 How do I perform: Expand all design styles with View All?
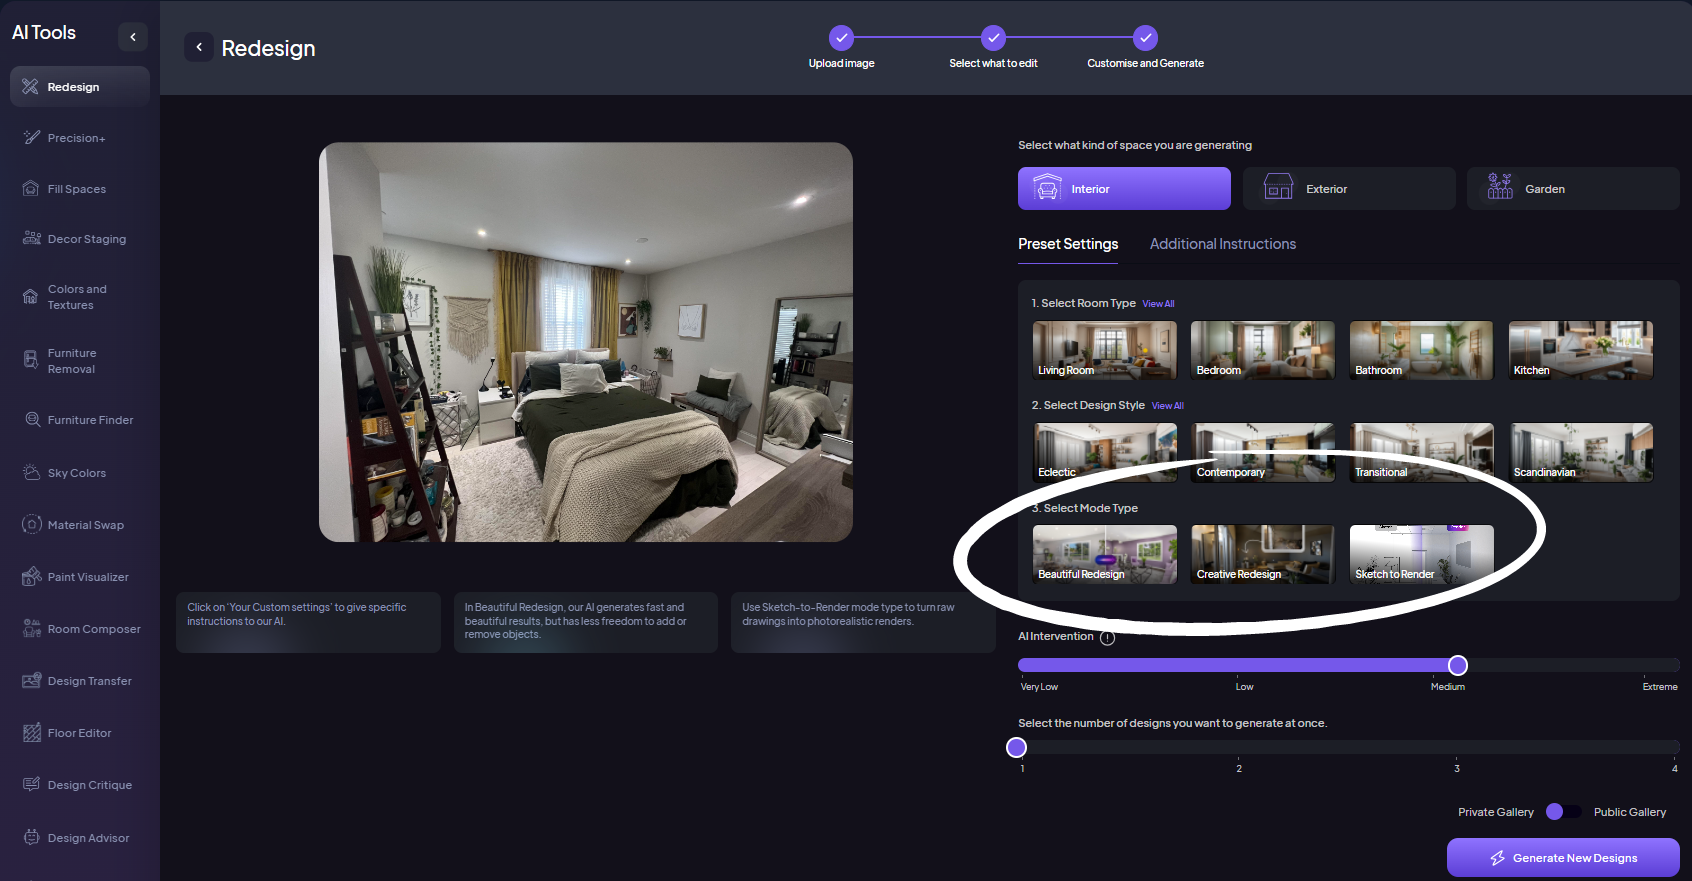(1167, 406)
